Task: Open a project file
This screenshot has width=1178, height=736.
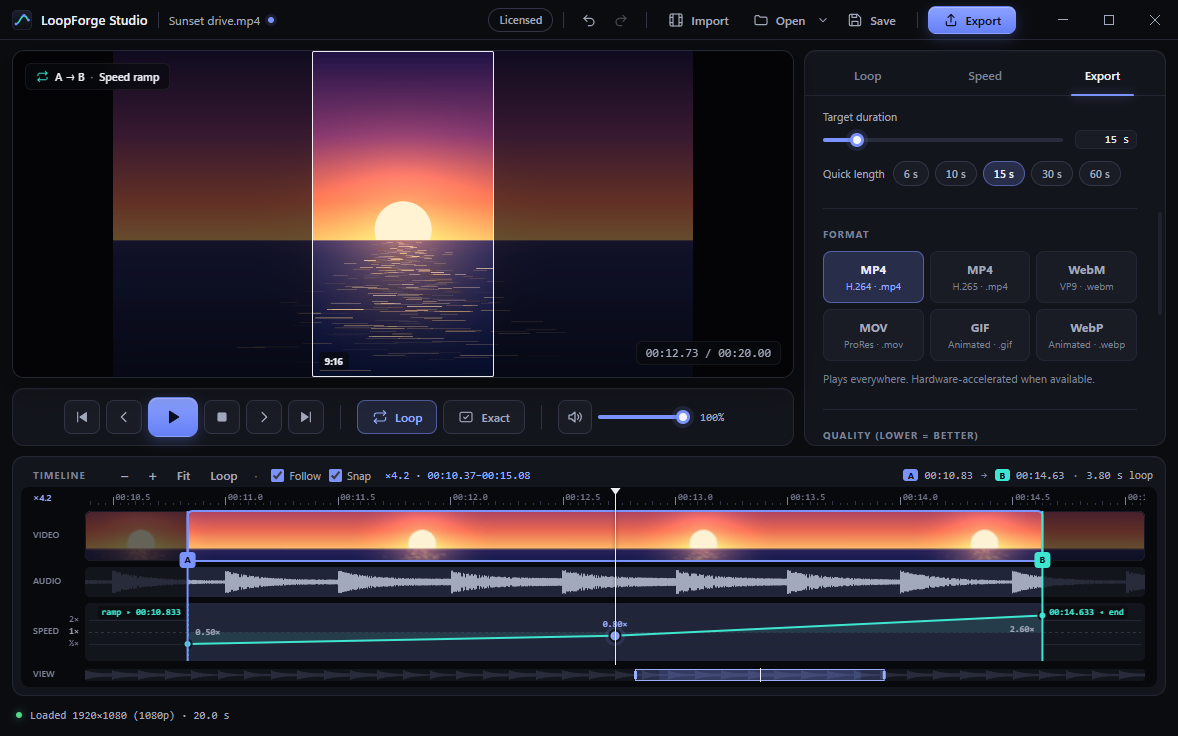Action: tap(780, 20)
